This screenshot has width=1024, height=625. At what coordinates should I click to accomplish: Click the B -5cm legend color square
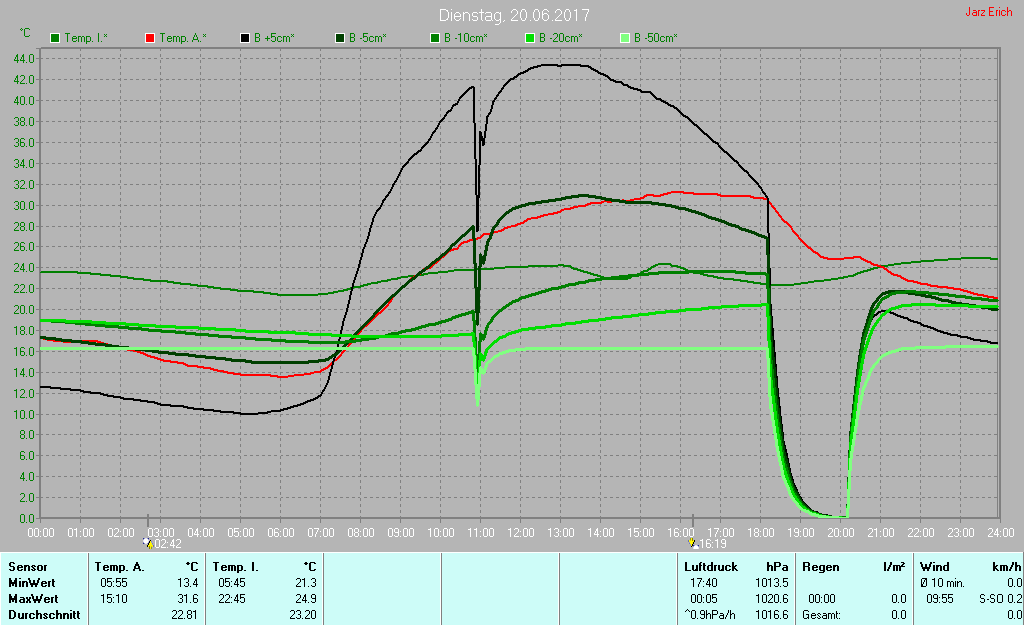[x=340, y=38]
